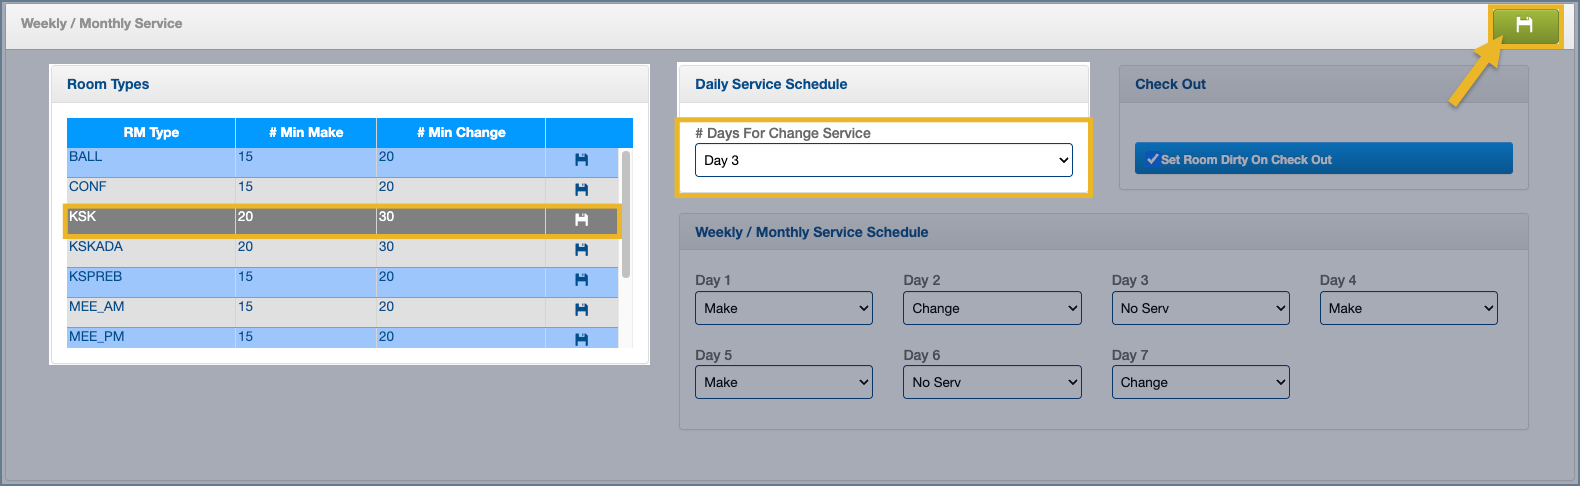
Task: Expand the Day 3 No Serv dropdown
Action: click(1200, 308)
